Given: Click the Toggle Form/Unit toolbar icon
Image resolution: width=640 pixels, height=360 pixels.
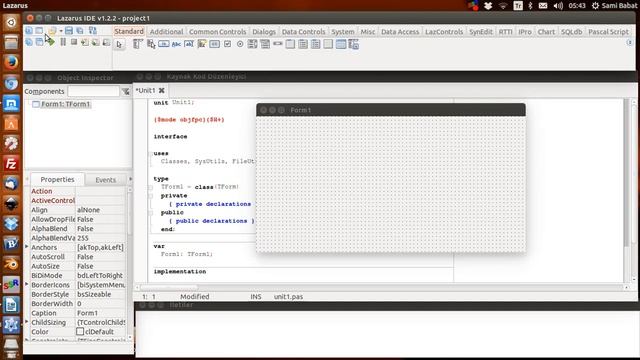Looking at the screenshot, I should [93, 31].
